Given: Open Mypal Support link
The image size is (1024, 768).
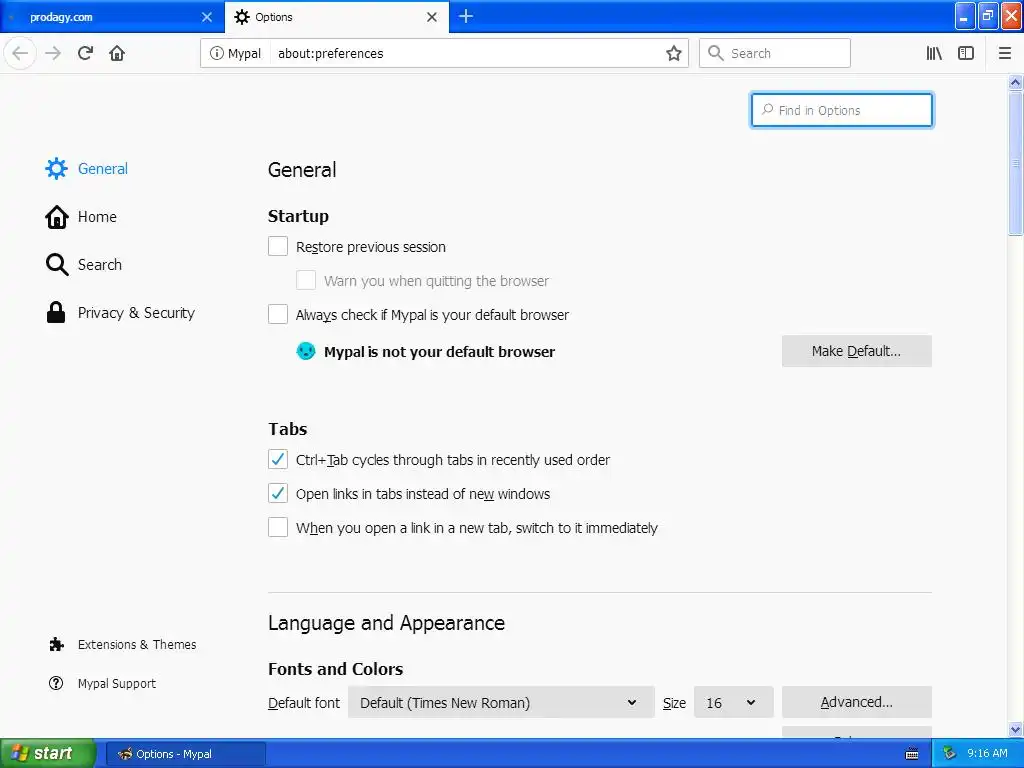Looking at the screenshot, I should (x=103, y=683).
